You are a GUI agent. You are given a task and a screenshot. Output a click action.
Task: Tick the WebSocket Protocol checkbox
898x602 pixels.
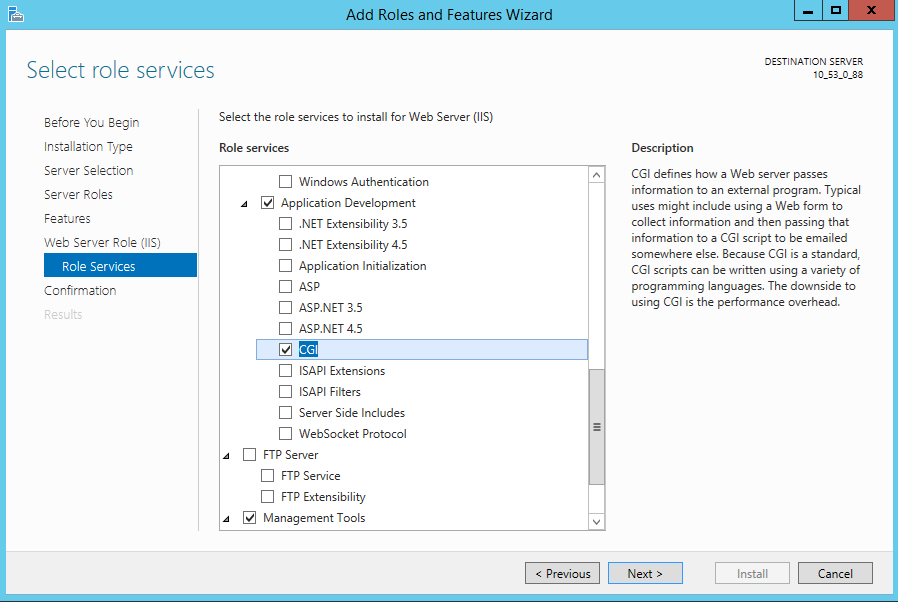(286, 434)
